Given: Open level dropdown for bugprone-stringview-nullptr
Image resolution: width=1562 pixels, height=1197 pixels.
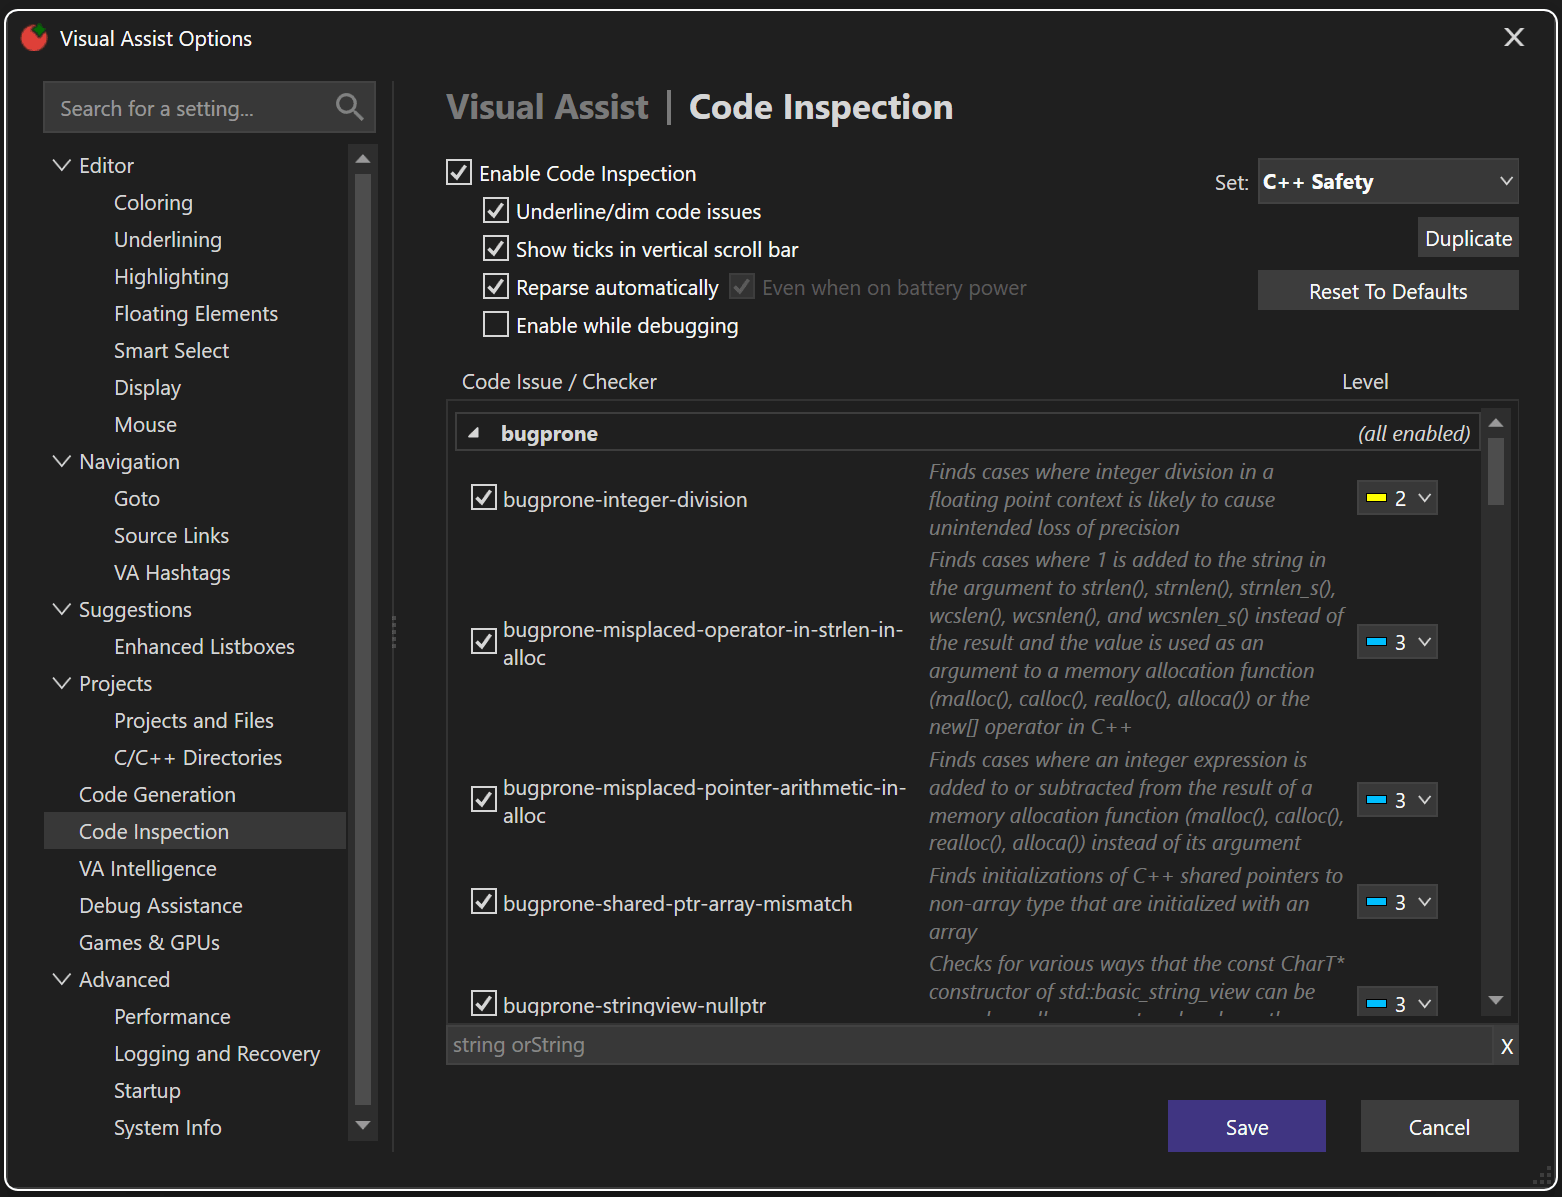Looking at the screenshot, I should coord(1397,1002).
